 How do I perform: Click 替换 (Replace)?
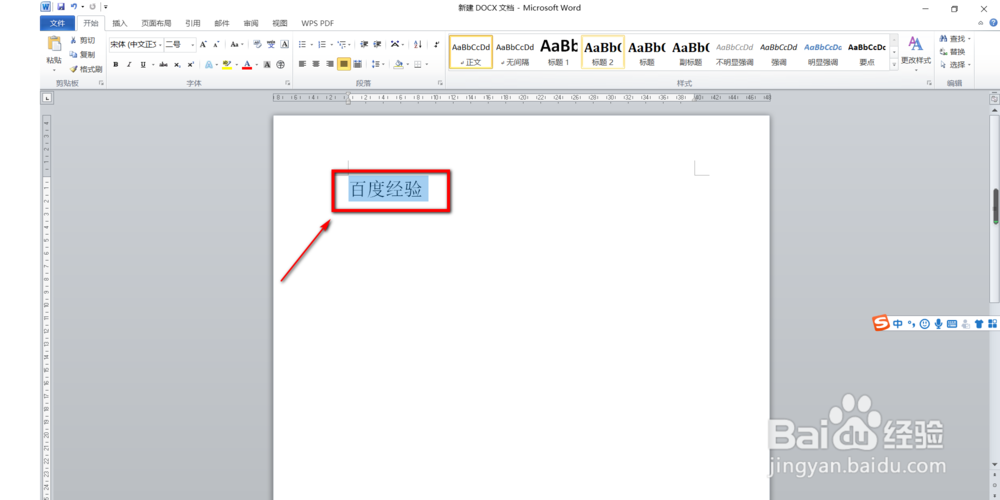click(953, 52)
